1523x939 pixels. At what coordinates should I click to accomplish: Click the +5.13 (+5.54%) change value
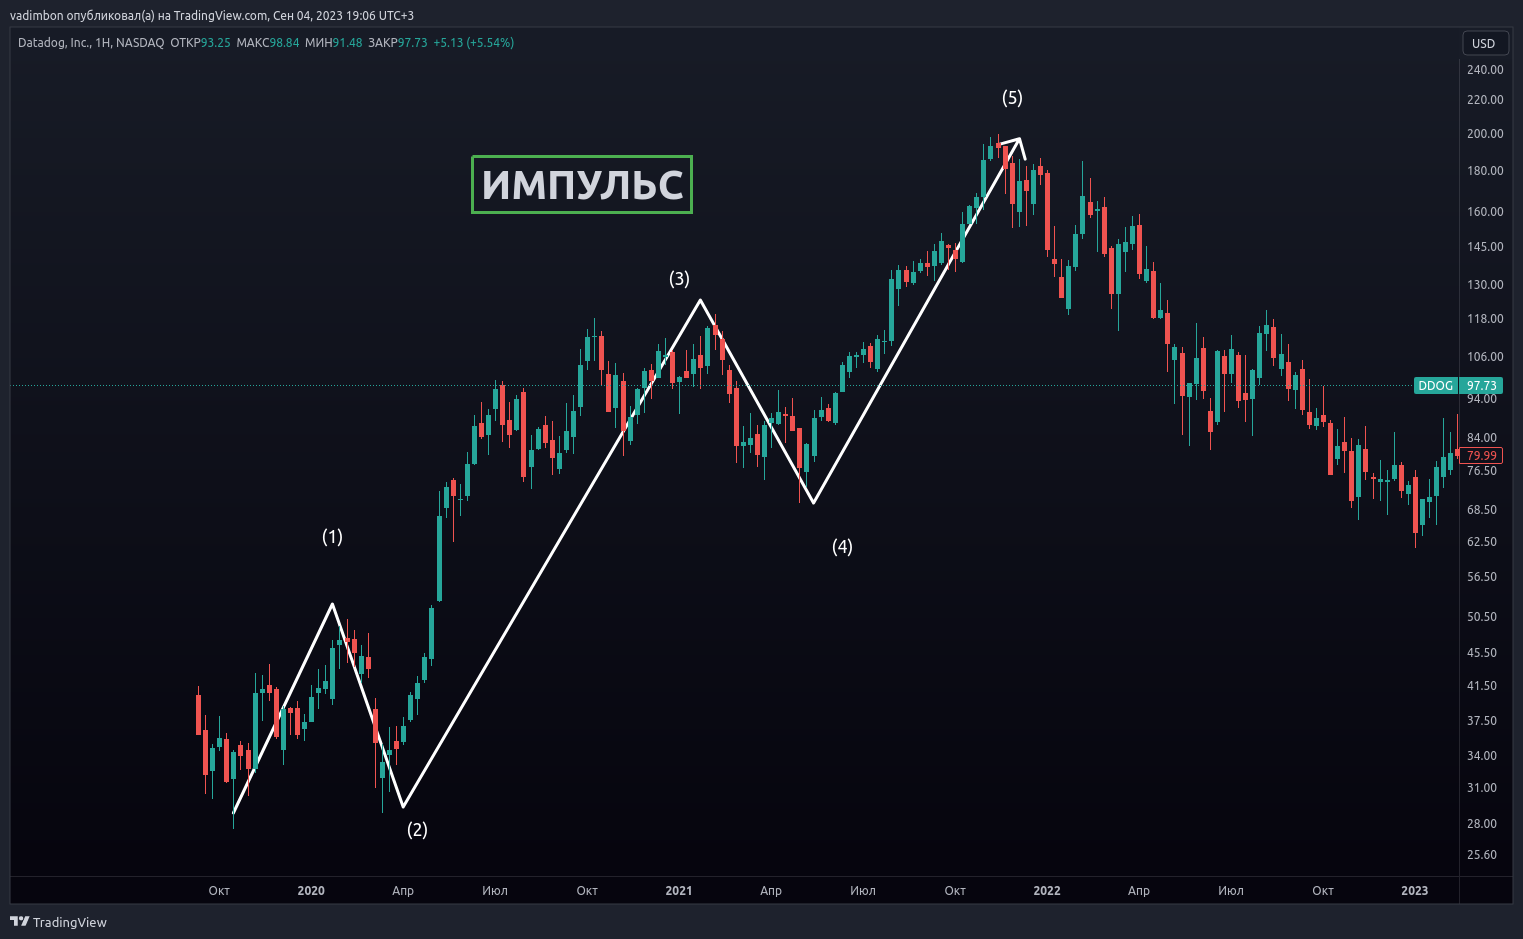pyautogui.click(x=473, y=43)
